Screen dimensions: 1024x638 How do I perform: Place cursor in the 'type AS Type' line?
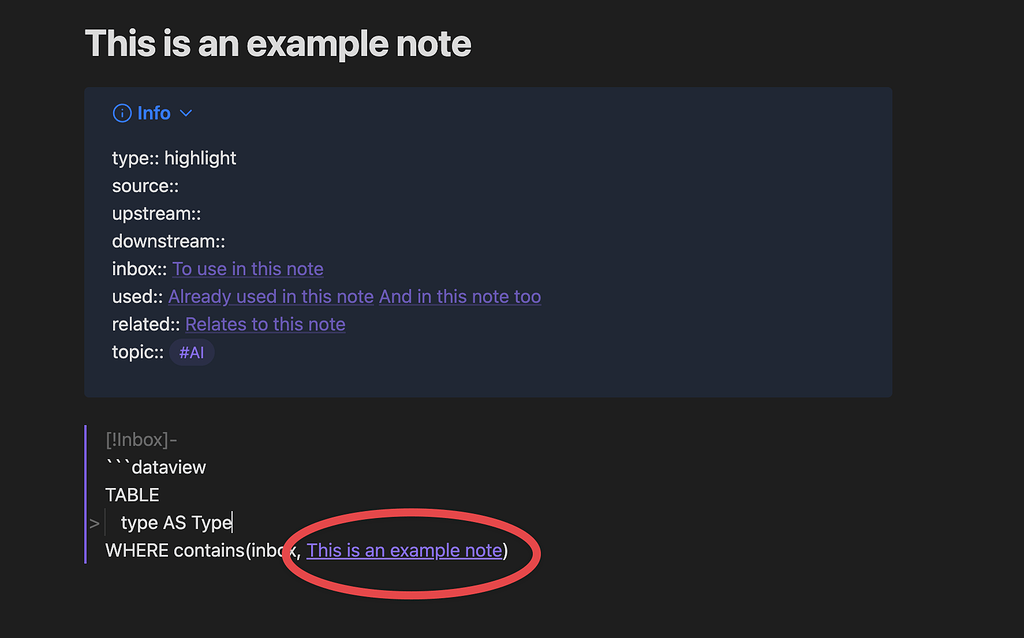pos(175,522)
